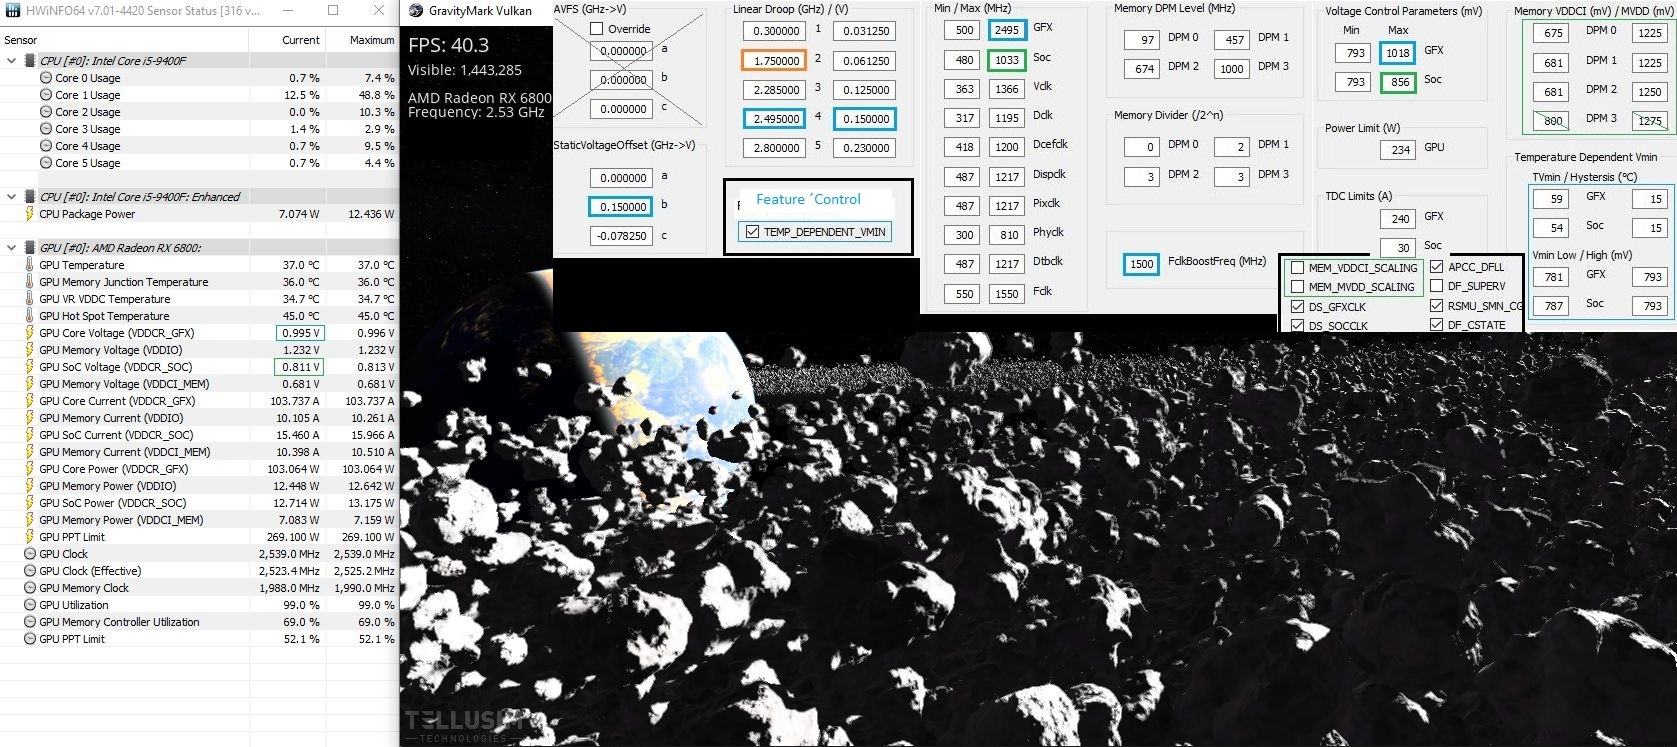Sort by the Sensor column header
1677x747 pixels.
coord(124,40)
